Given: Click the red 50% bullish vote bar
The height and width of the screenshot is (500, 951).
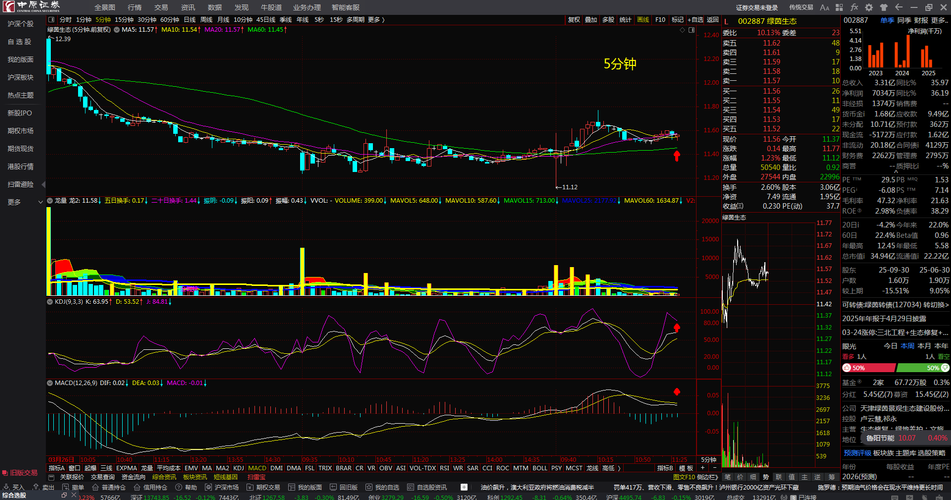Looking at the screenshot, I should (868, 368).
